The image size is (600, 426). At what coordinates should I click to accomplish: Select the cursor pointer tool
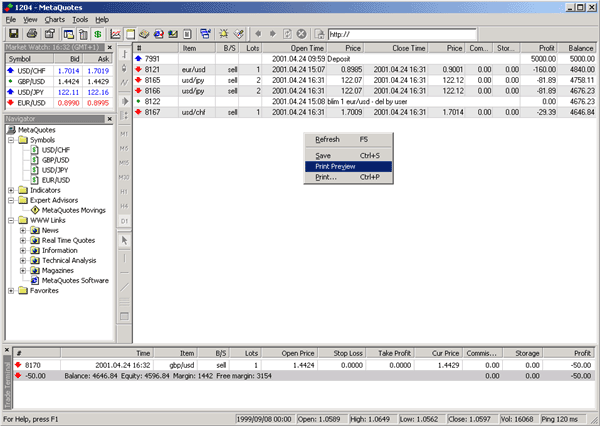(124, 240)
